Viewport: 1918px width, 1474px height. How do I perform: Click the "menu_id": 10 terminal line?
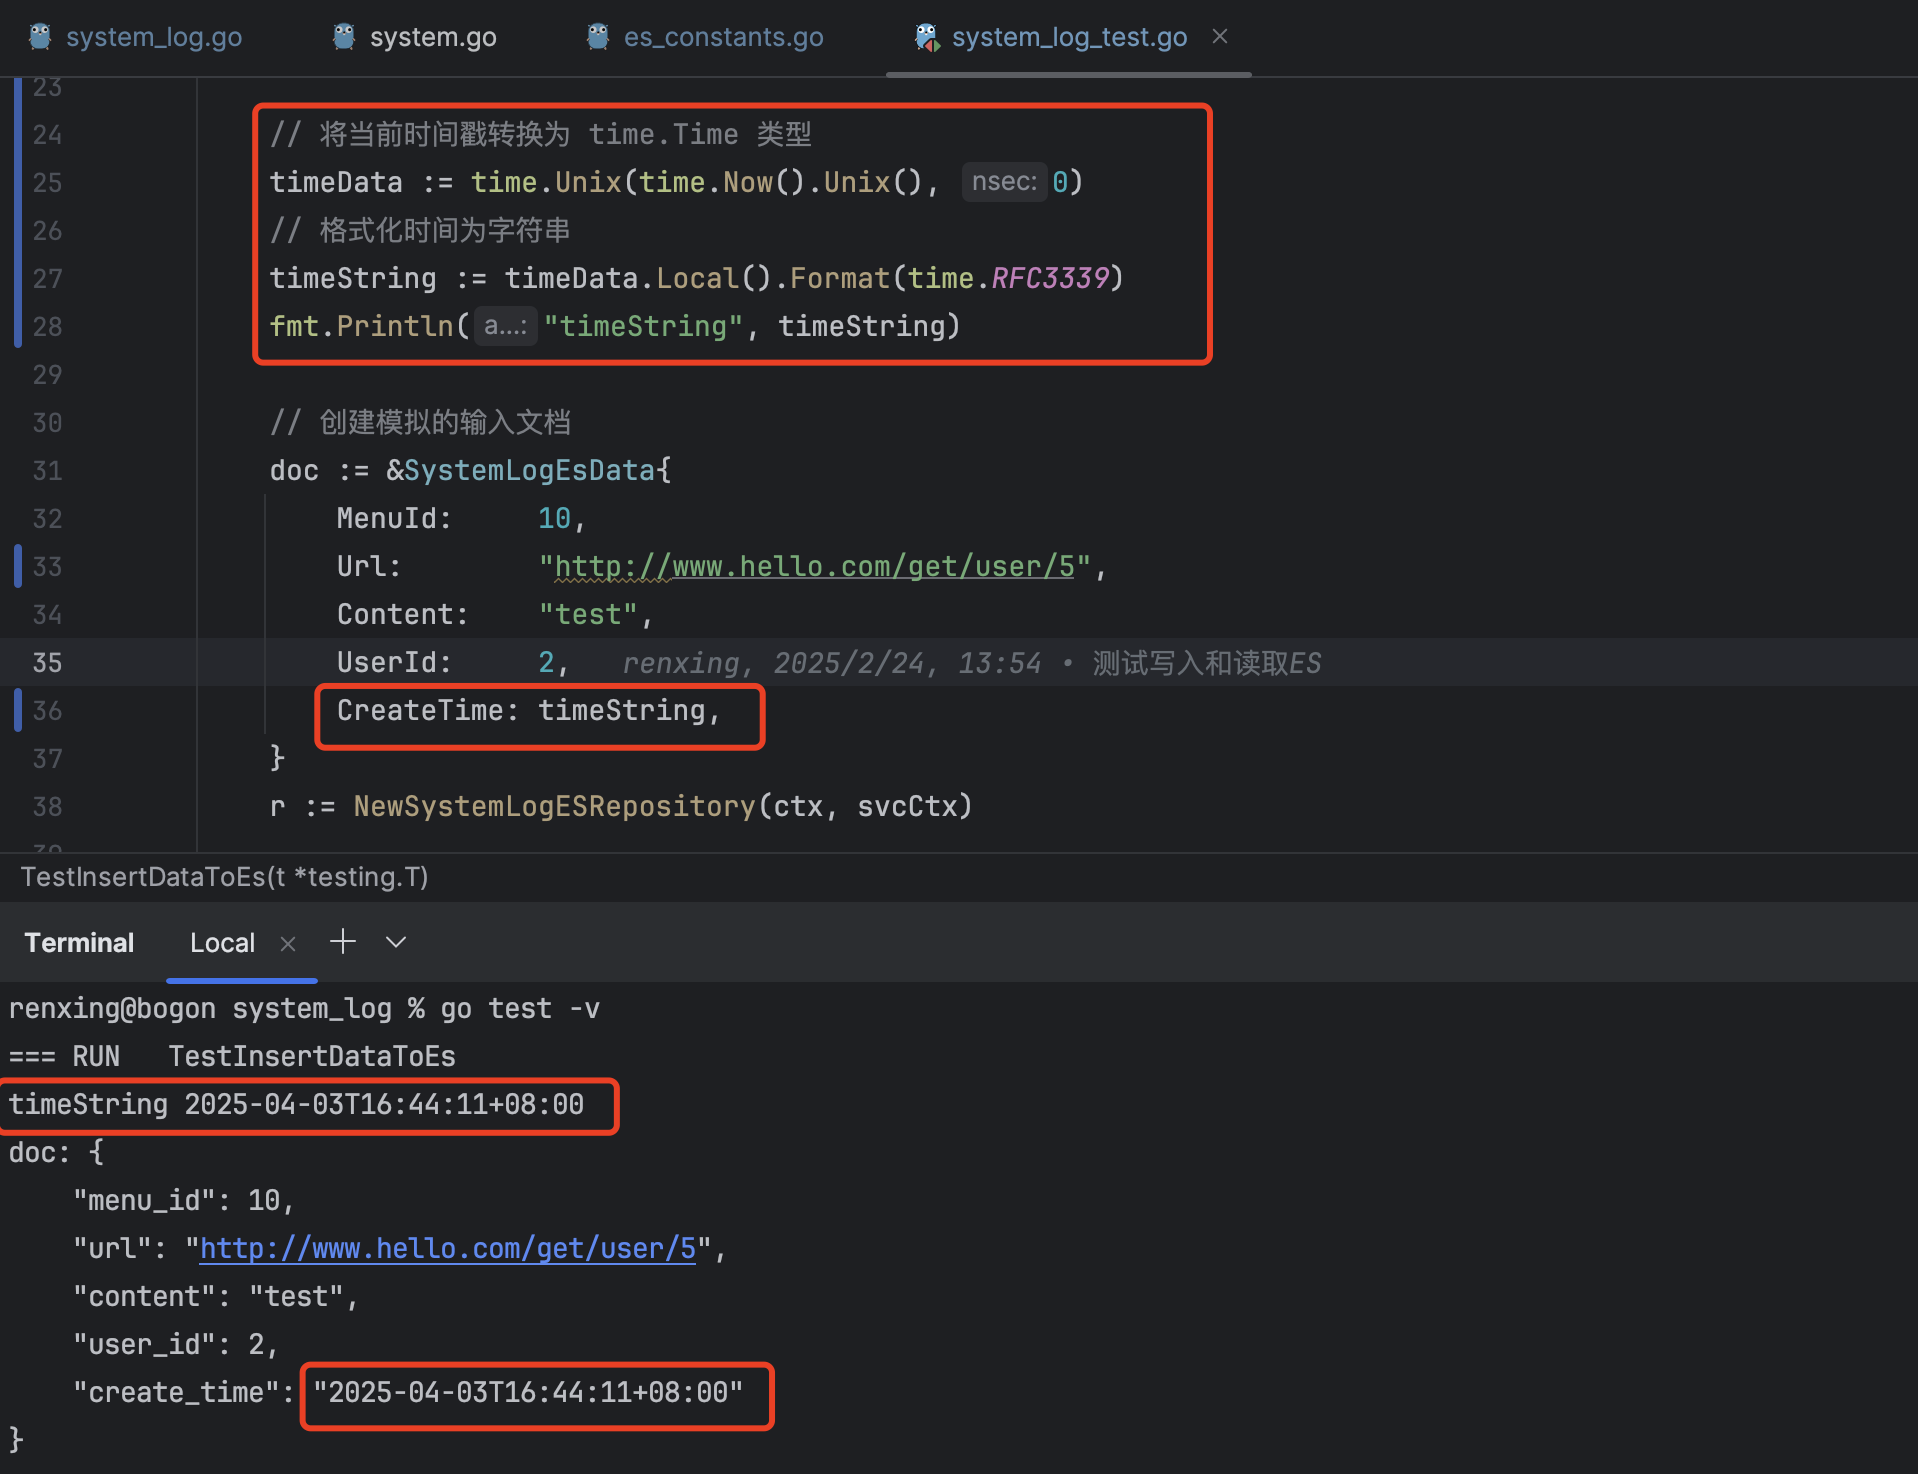(183, 1201)
